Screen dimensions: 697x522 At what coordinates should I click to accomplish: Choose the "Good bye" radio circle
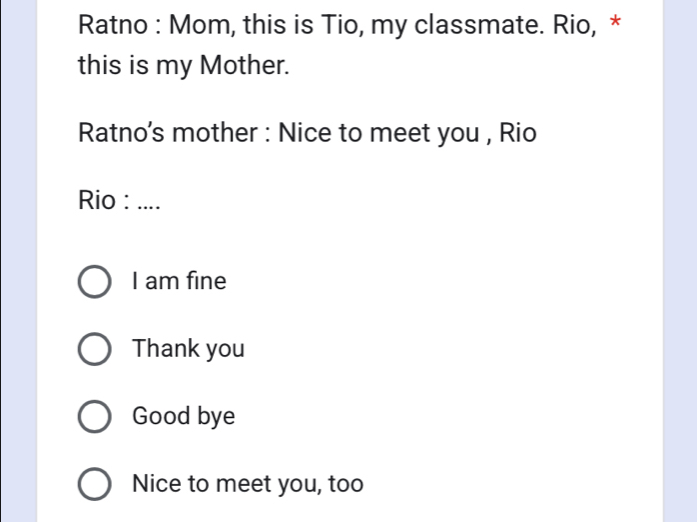(94, 417)
